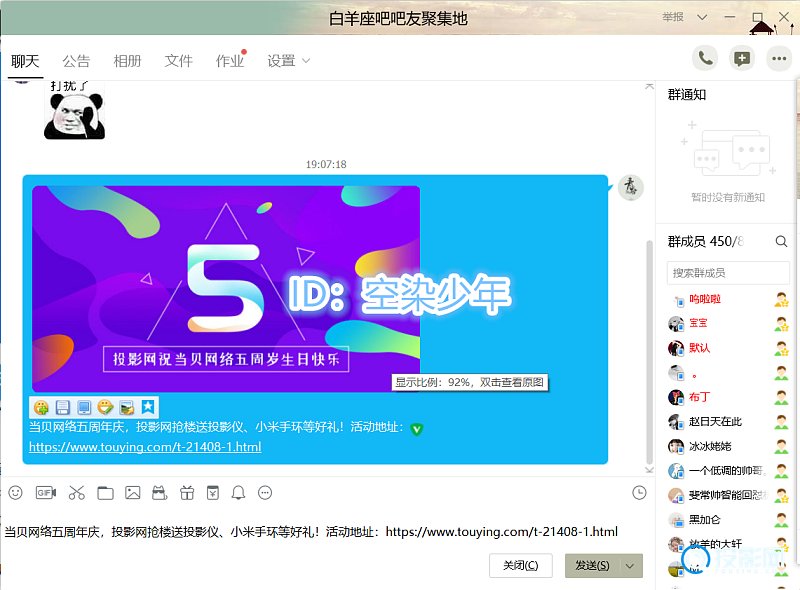
Task: Click 宝宝's admin badge icon
Action: (781, 324)
